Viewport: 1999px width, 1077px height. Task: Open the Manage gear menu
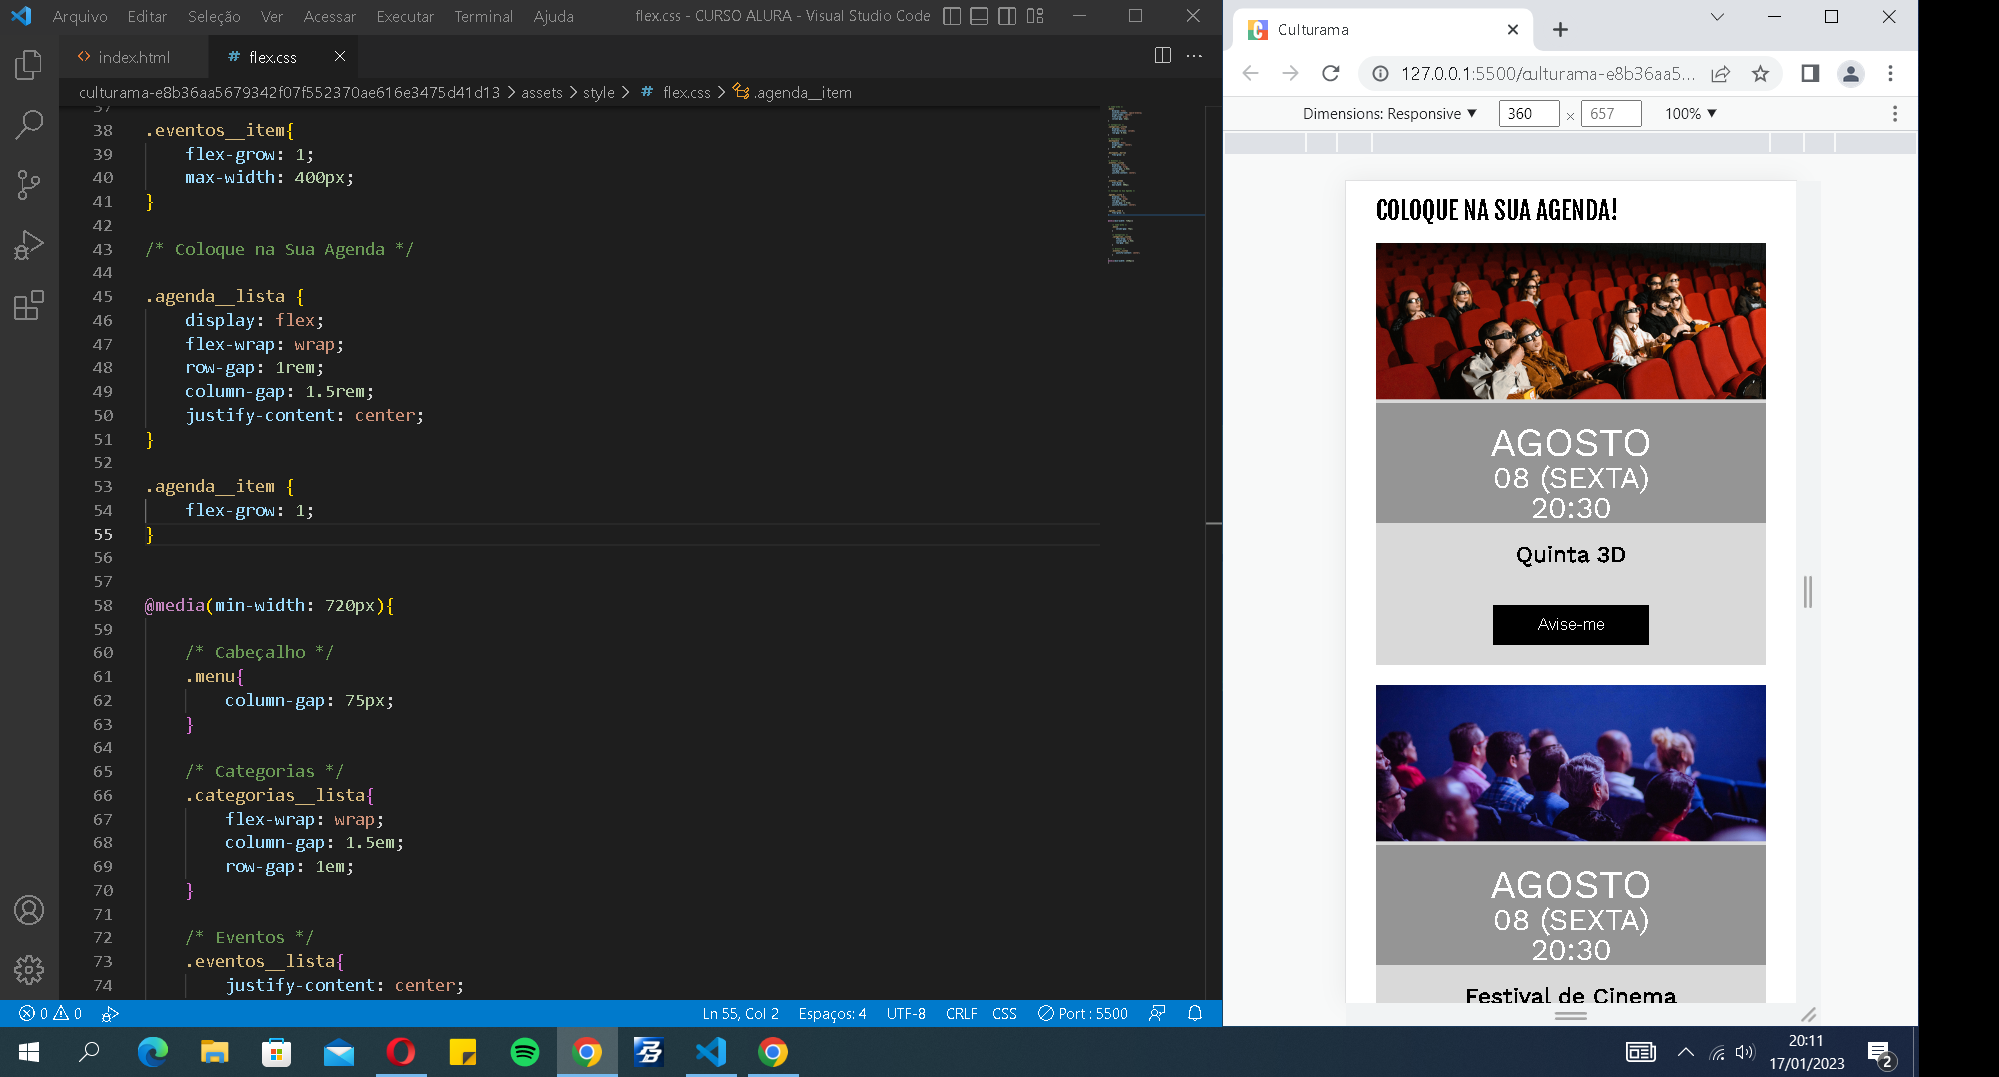[29, 969]
